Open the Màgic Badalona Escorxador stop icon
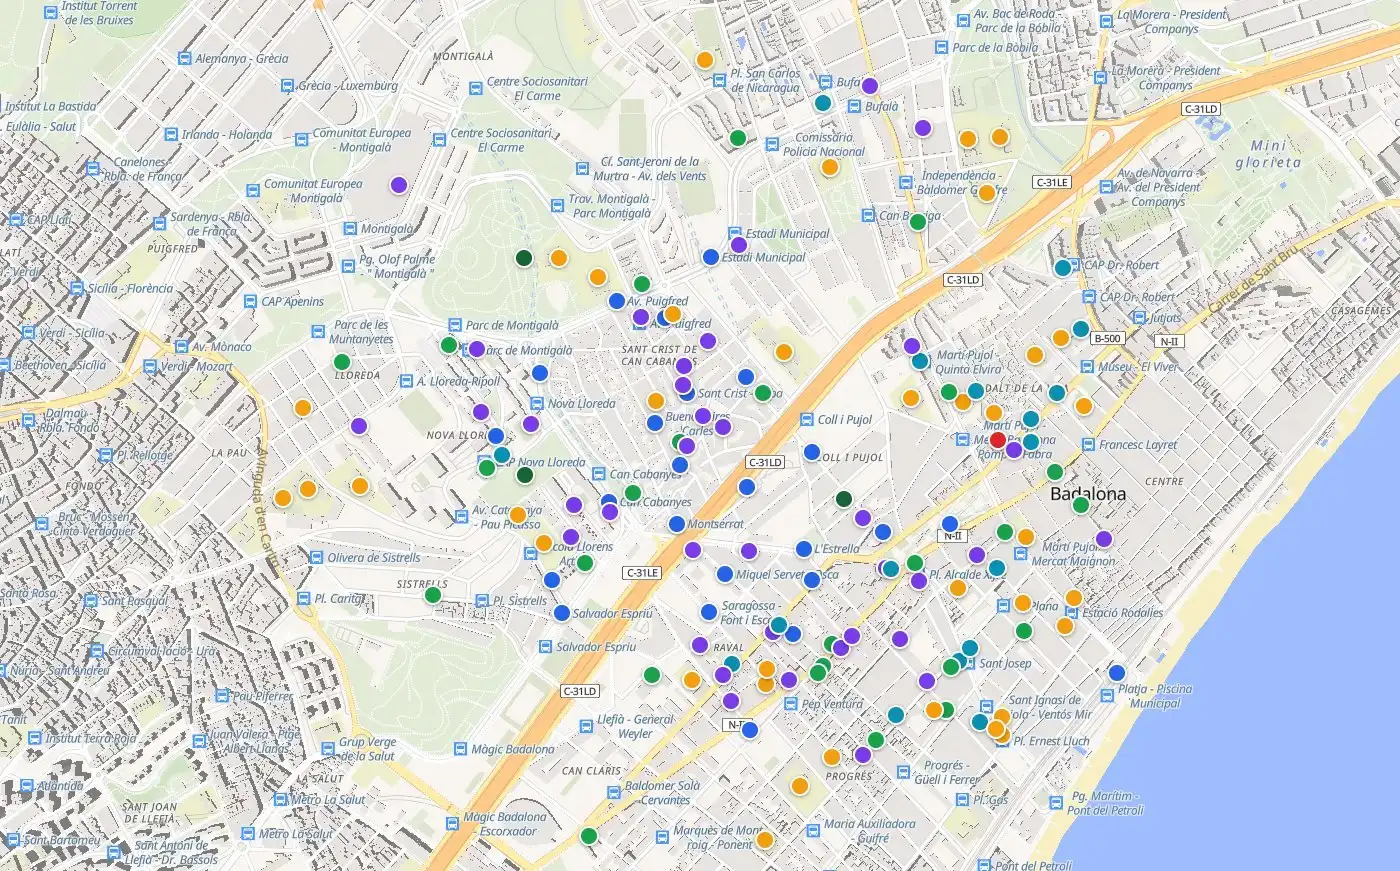This screenshot has width=1400, height=871. tap(451, 824)
